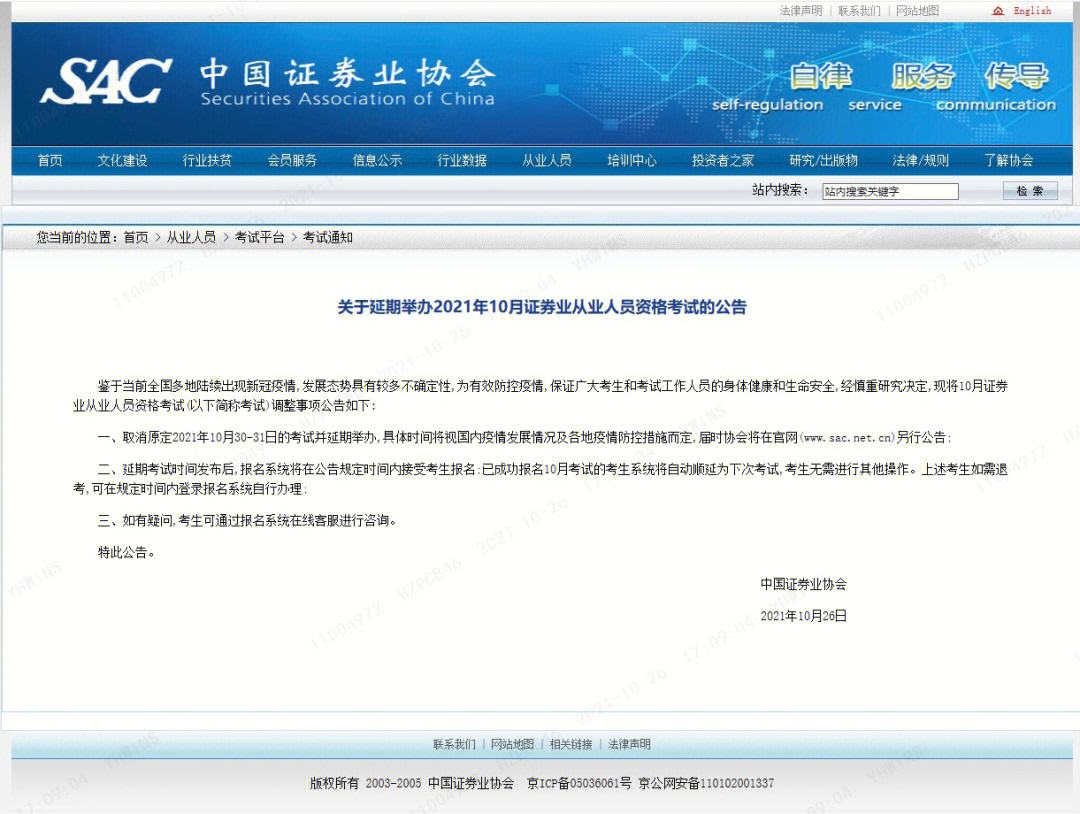Click the SAC logo in the header
The width and height of the screenshot is (1080, 814).
(x=105, y=82)
